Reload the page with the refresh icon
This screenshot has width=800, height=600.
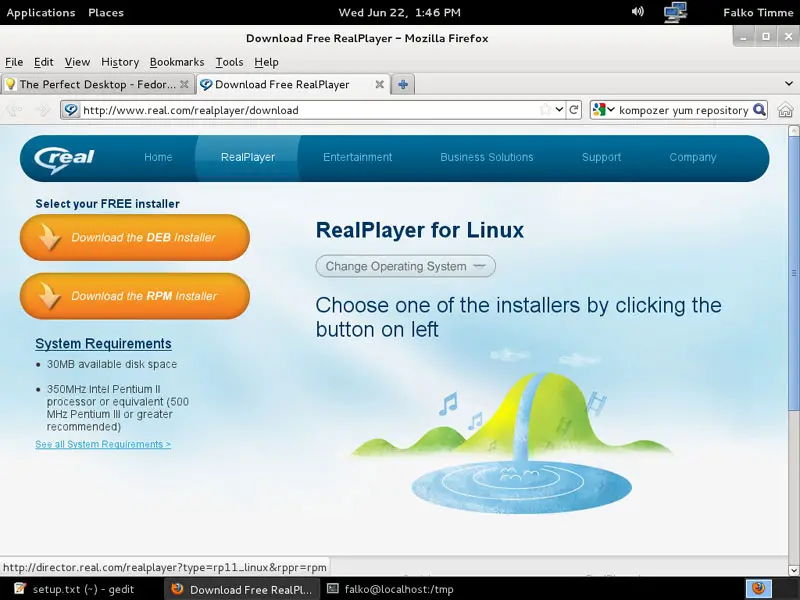click(573, 110)
